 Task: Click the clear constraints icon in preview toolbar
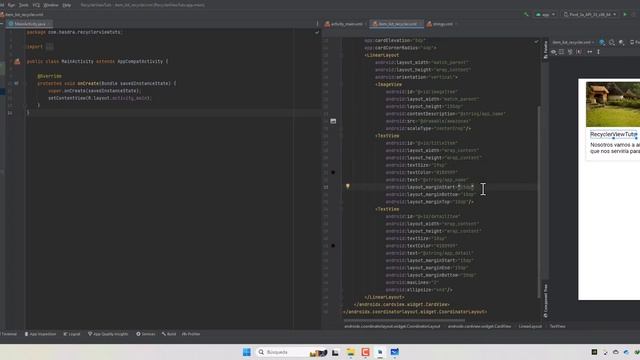tap(570, 52)
